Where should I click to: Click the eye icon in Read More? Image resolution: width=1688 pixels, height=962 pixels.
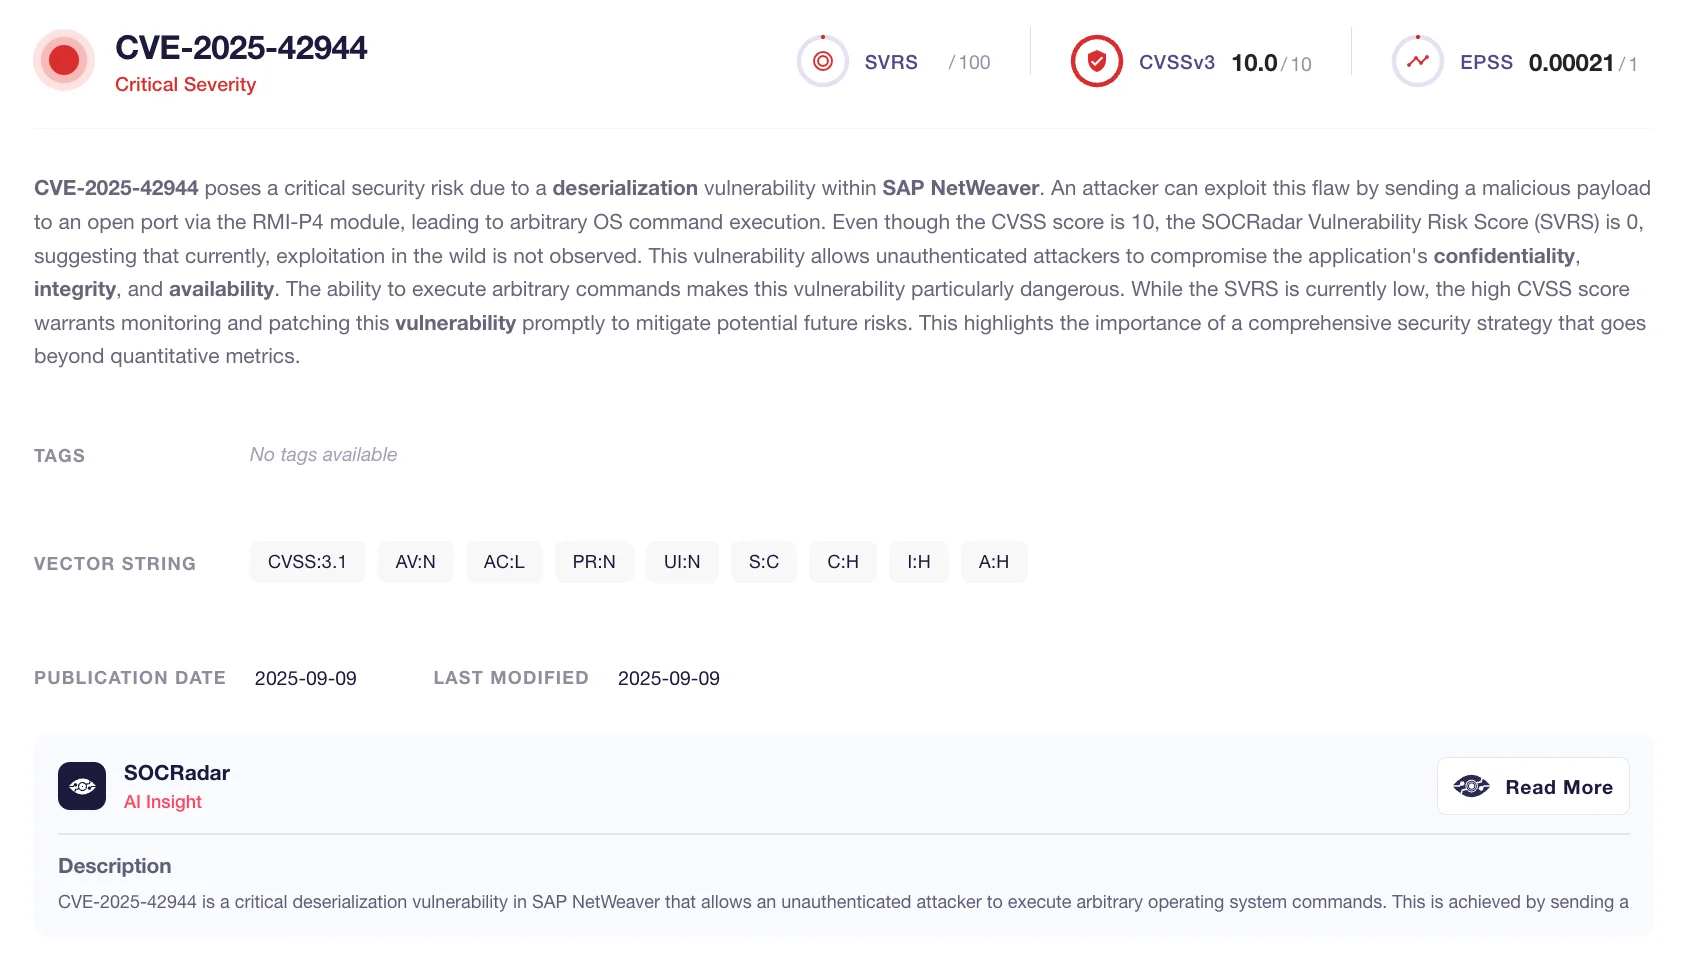pos(1471,787)
